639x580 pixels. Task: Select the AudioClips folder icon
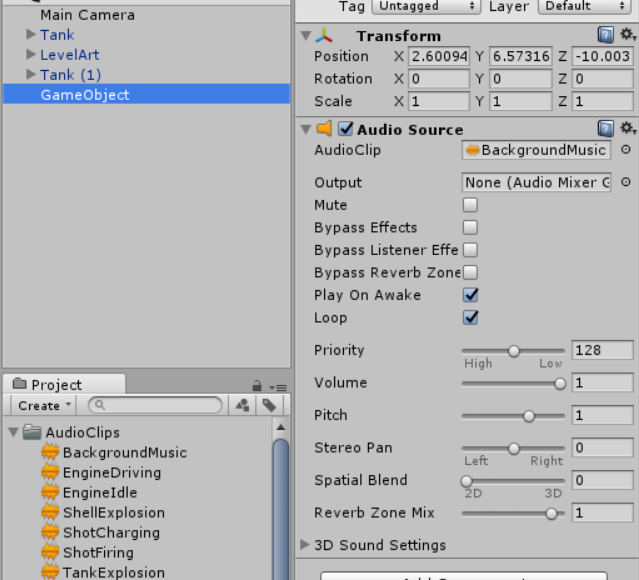tap(32, 432)
